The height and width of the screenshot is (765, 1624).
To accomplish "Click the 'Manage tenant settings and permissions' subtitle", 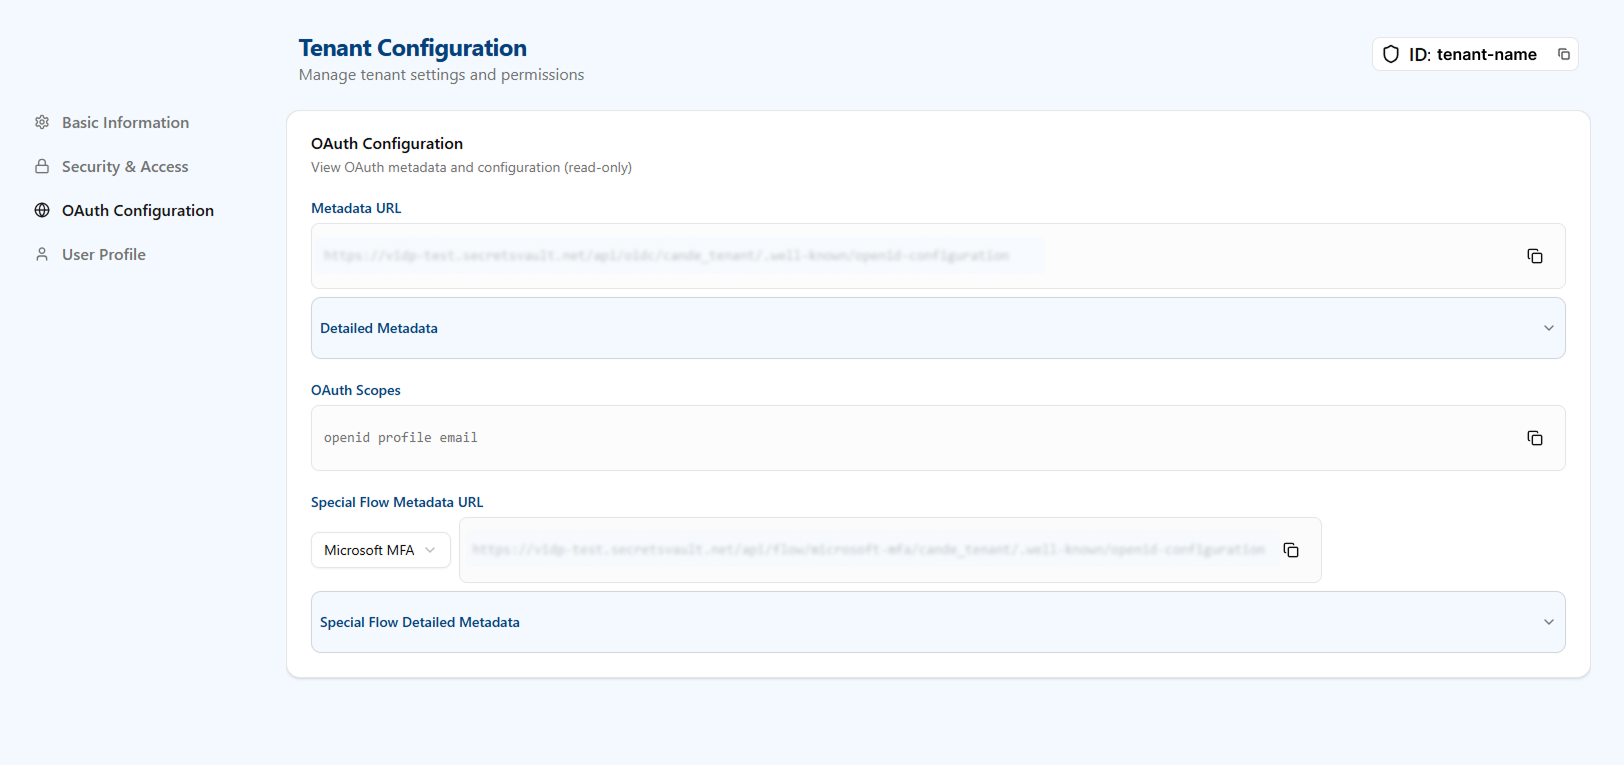I will 441,75.
